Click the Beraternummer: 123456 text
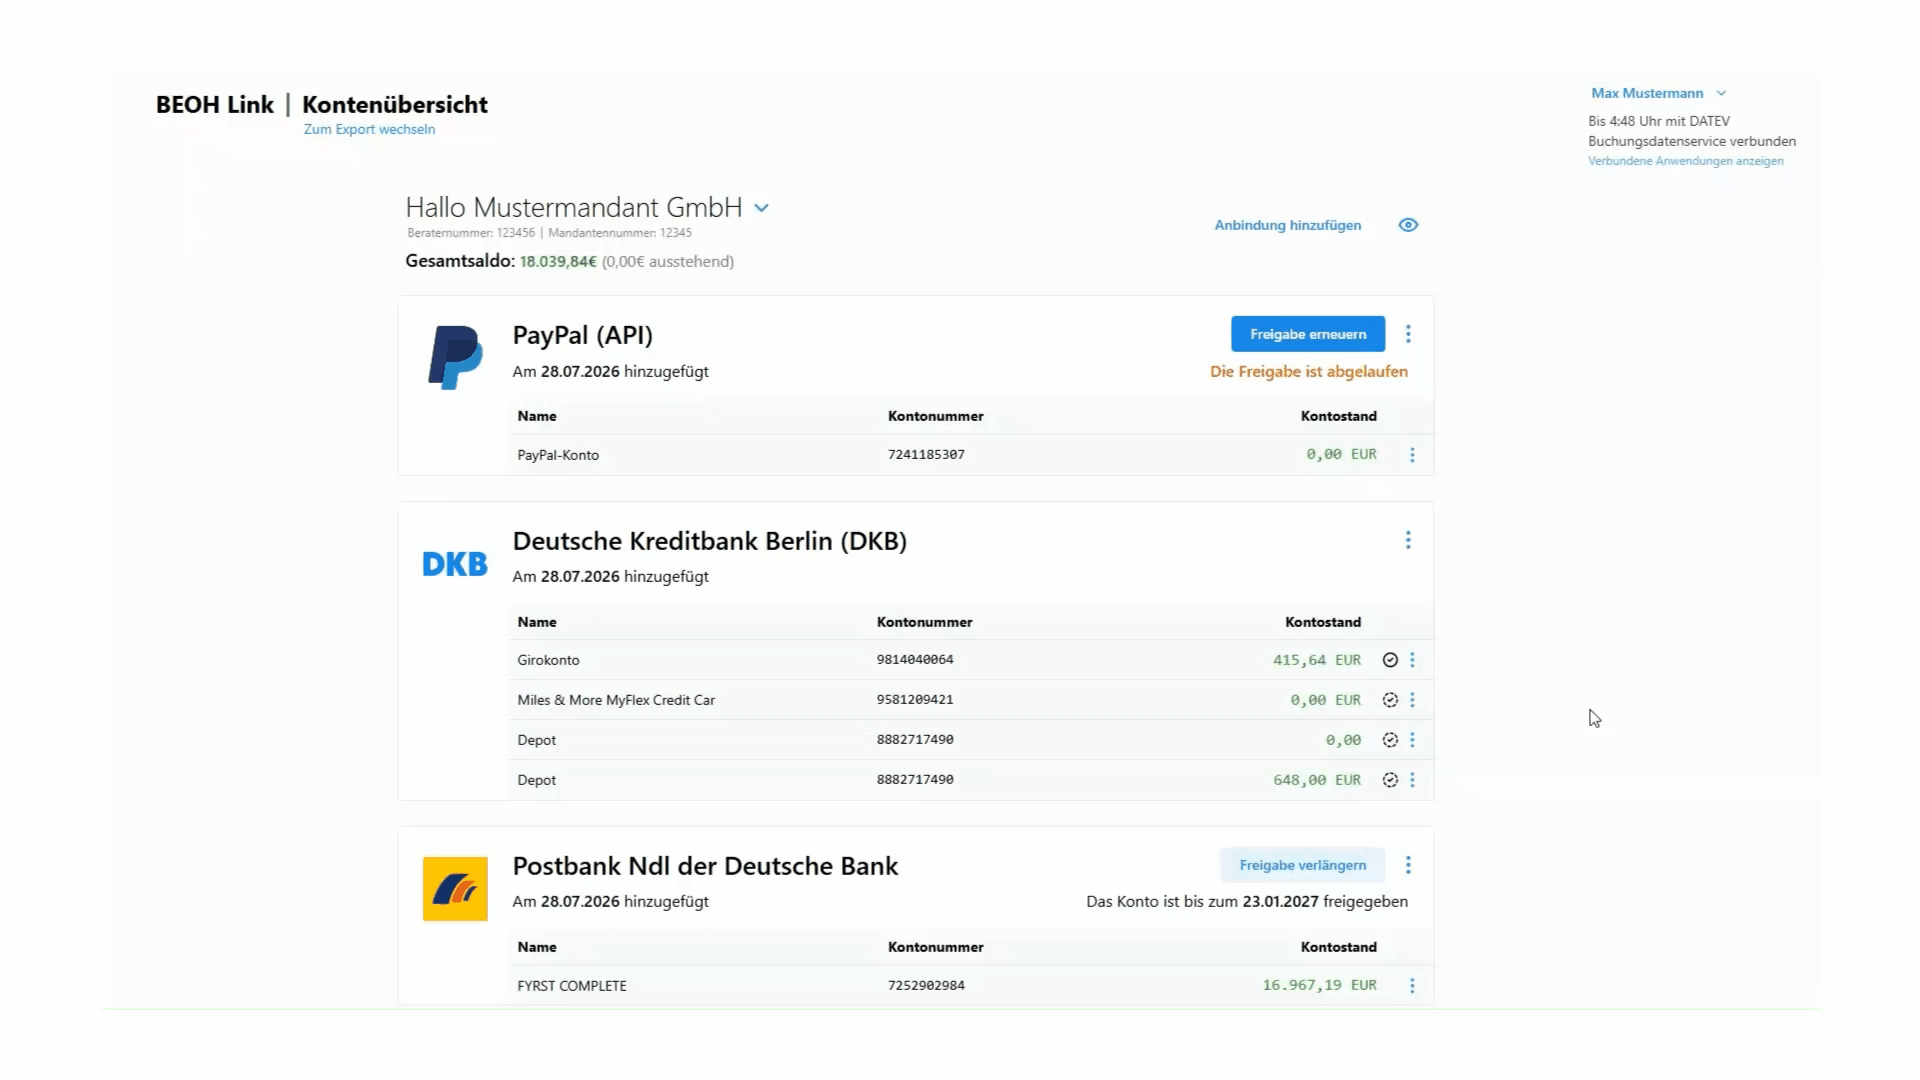The image size is (1920, 1080). tap(471, 233)
